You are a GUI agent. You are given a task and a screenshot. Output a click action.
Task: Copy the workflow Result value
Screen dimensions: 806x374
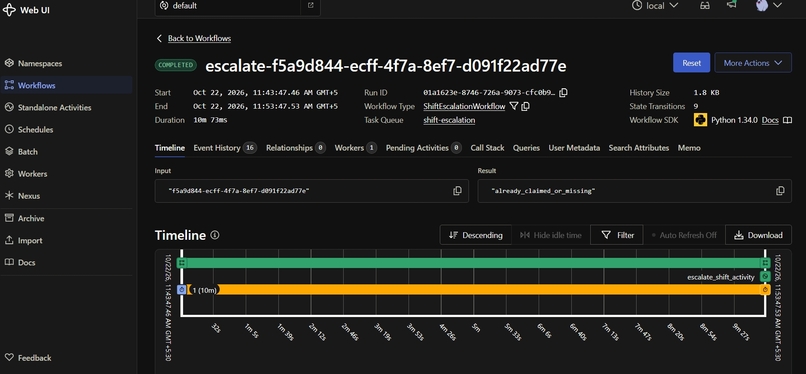coord(780,191)
